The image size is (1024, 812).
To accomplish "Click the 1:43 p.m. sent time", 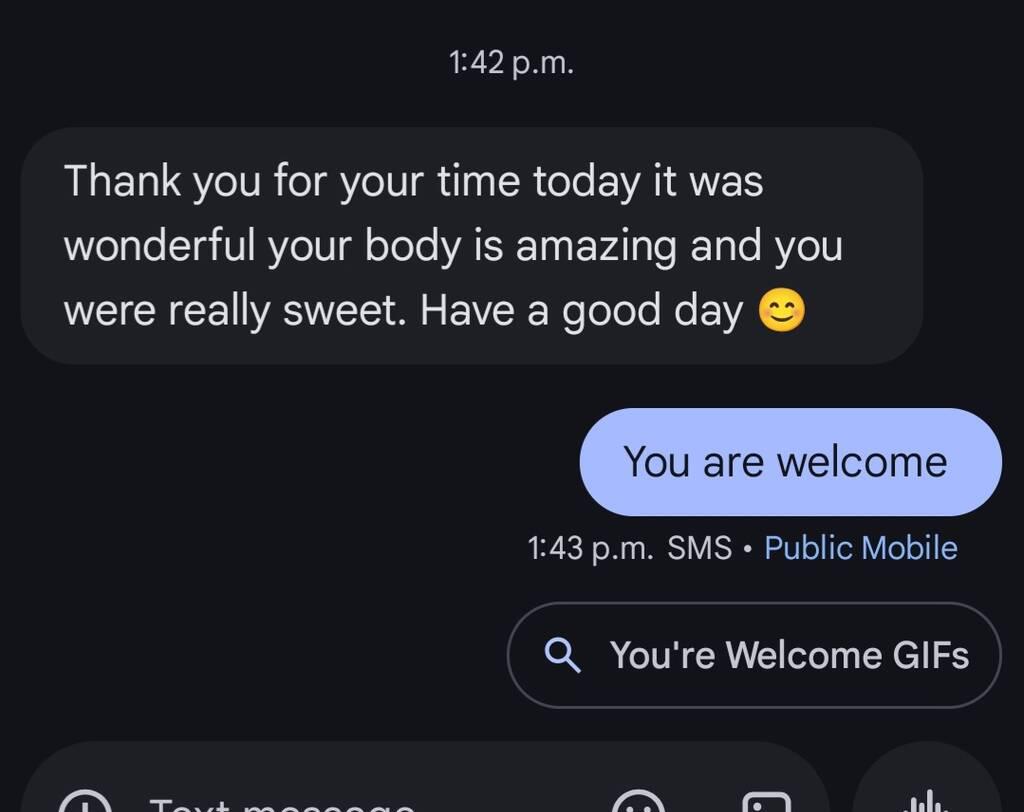I will (x=590, y=548).
